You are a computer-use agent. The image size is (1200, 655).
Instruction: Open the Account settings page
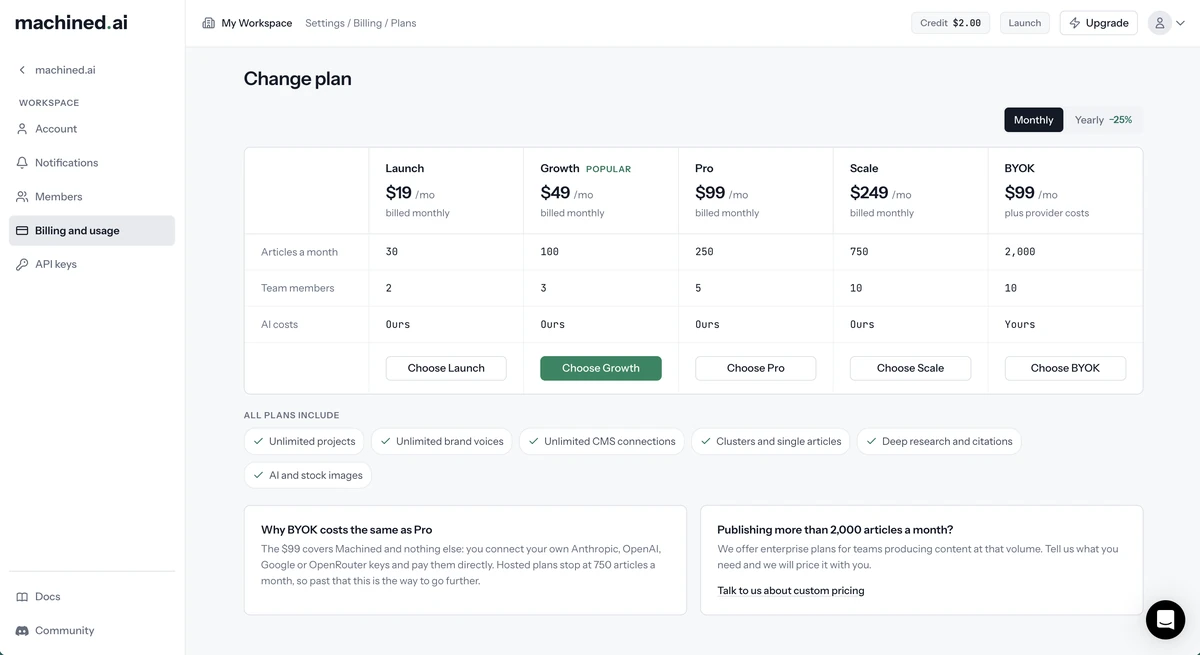click(92, 129)
